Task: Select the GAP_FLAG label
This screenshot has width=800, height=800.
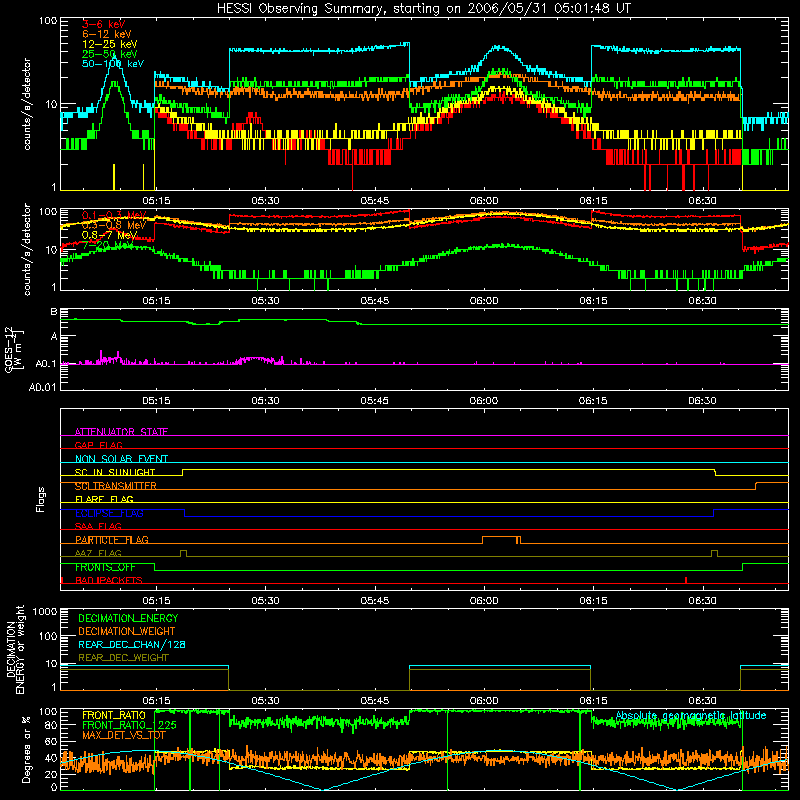Action: (x=98, y=445)
